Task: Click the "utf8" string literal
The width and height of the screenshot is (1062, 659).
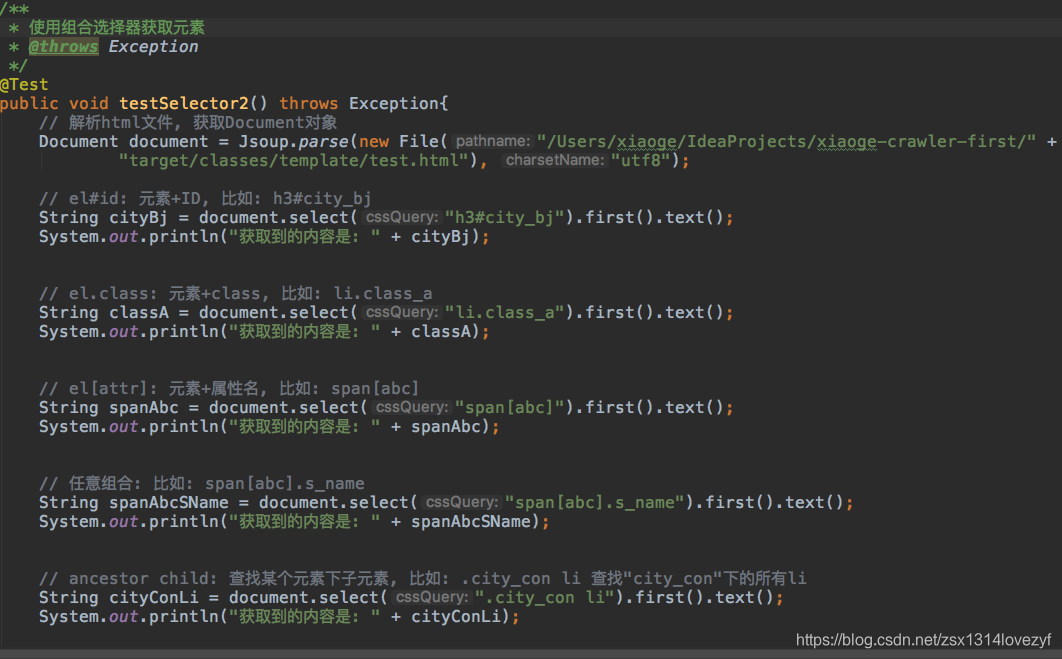Action: (x=641, y=161)
